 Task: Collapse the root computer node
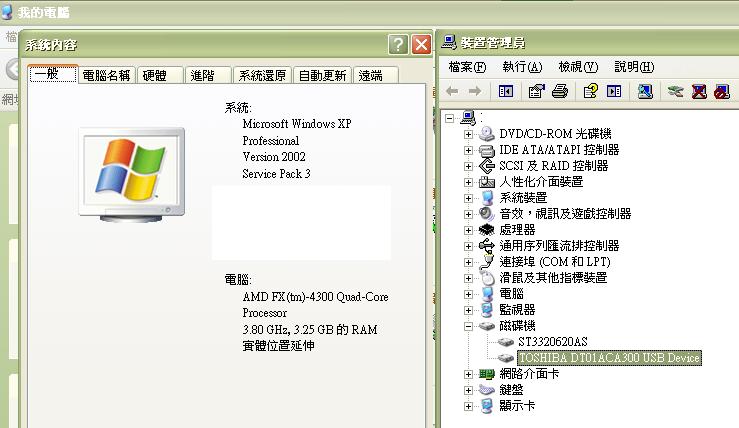point(450,118)
